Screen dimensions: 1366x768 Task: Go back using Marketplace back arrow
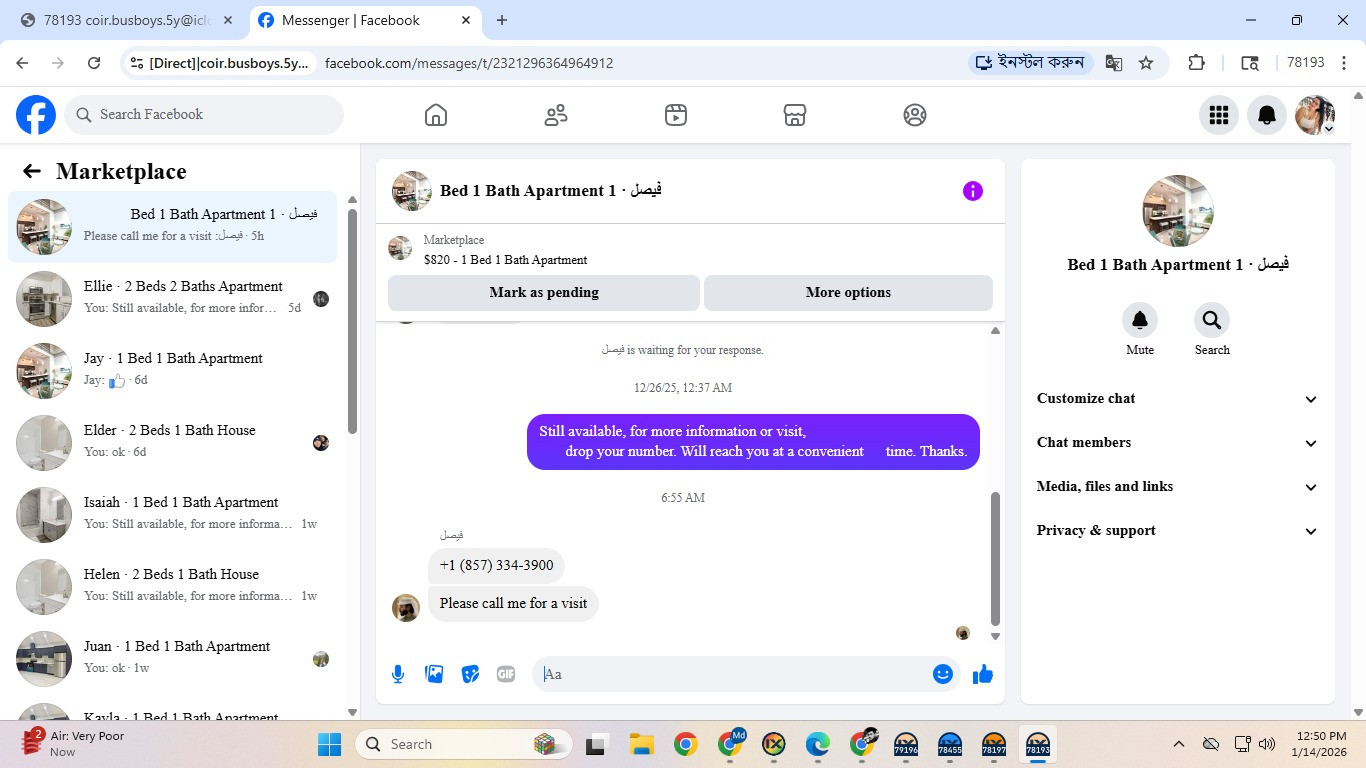click(x=32, y=171)
